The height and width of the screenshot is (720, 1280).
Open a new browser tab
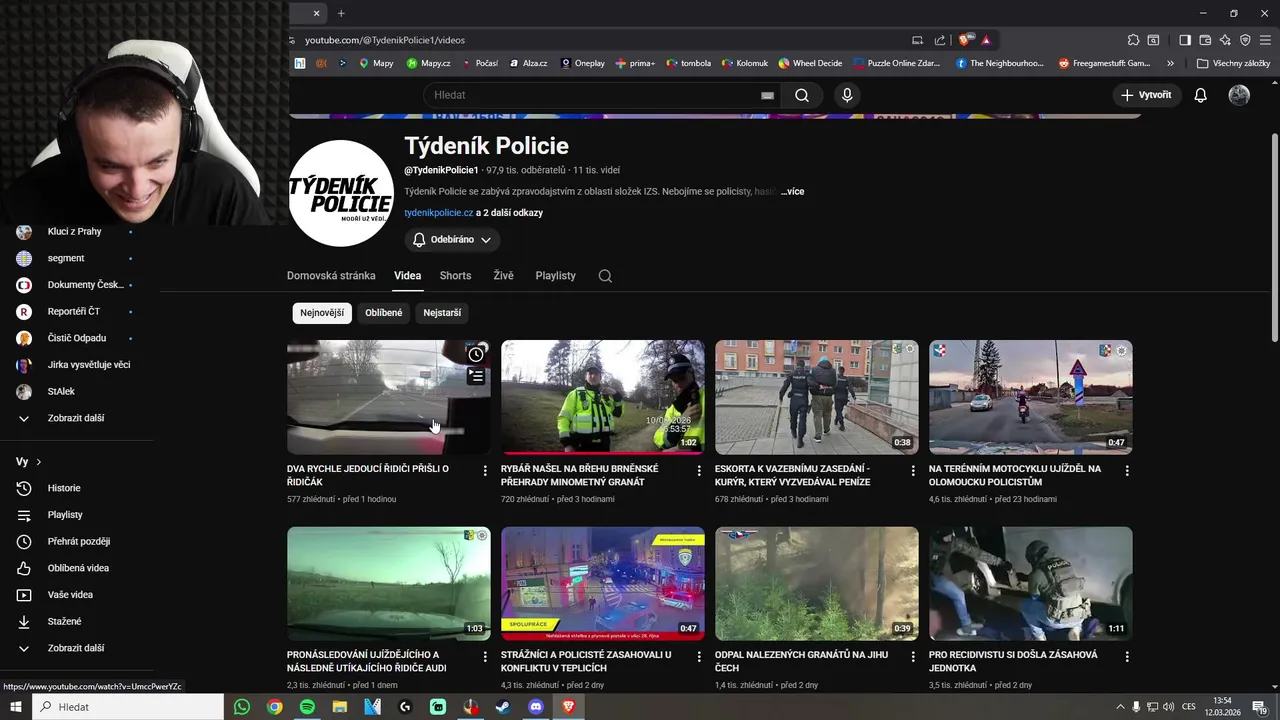coord(341,13)
